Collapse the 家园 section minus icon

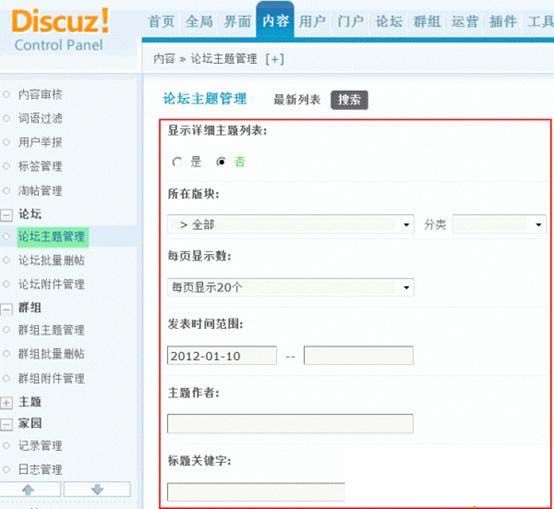coord(6,424)
